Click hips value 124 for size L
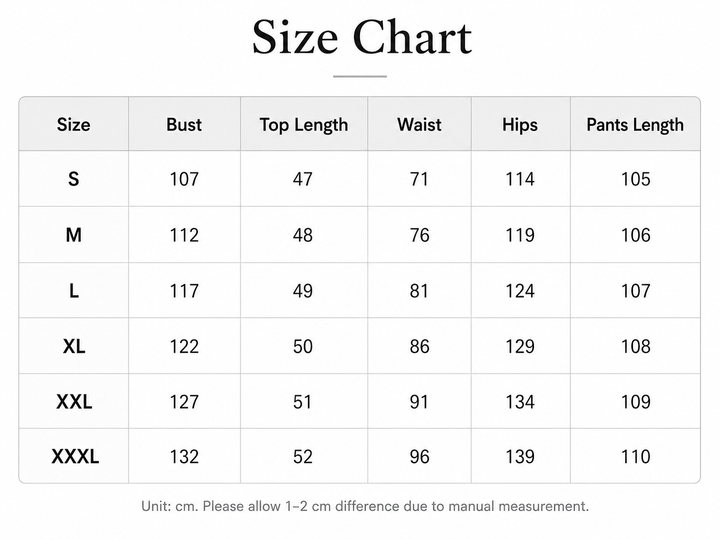Viewport: 720px width, 540px height. 520,291
